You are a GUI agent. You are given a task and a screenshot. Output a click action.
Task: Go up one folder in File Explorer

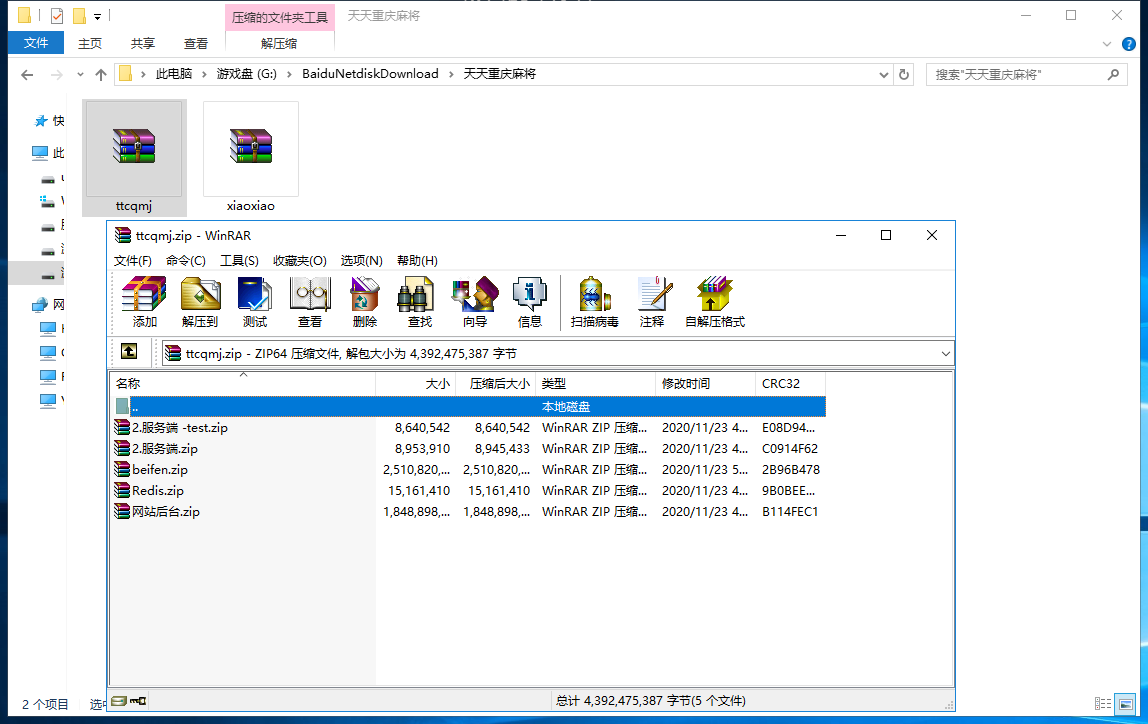[x=101, y=75]
